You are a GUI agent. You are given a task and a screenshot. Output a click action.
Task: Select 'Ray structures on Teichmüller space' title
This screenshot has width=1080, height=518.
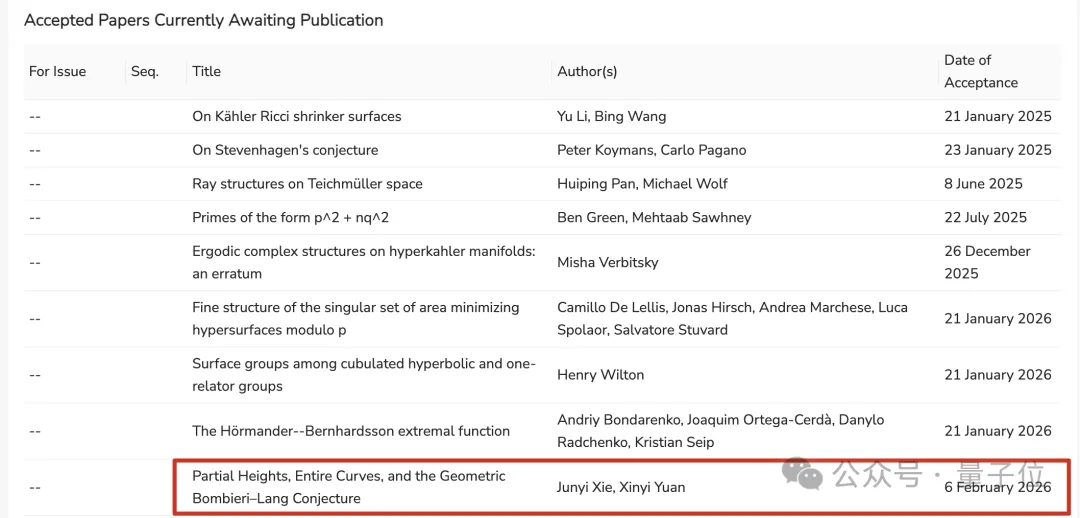[x=307, y=184]
